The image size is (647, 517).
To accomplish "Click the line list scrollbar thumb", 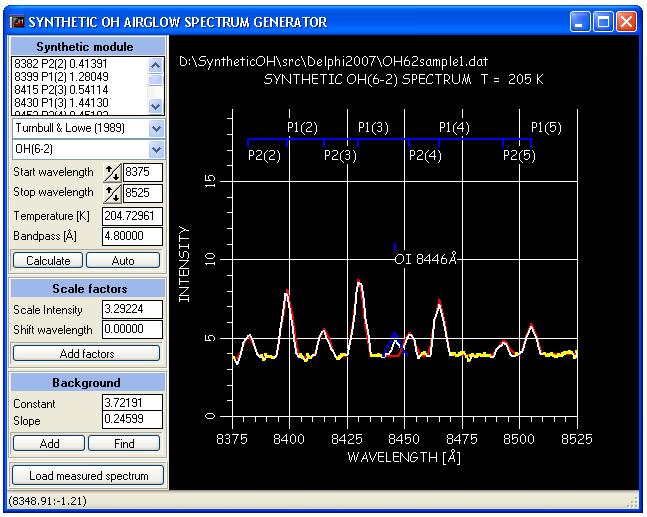I will pos(156,80).
